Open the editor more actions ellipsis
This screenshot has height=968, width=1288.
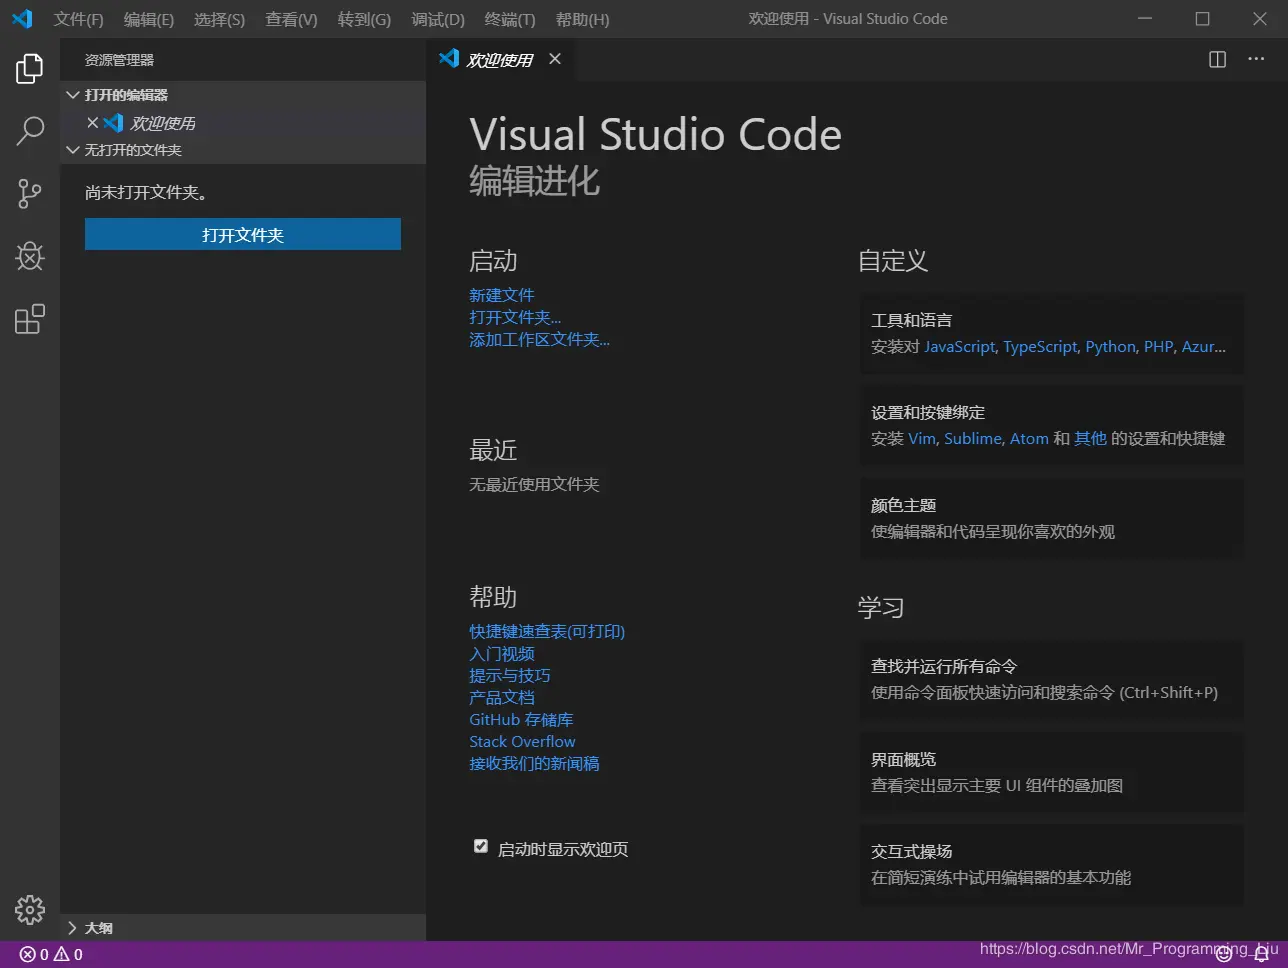point(1256,60)
